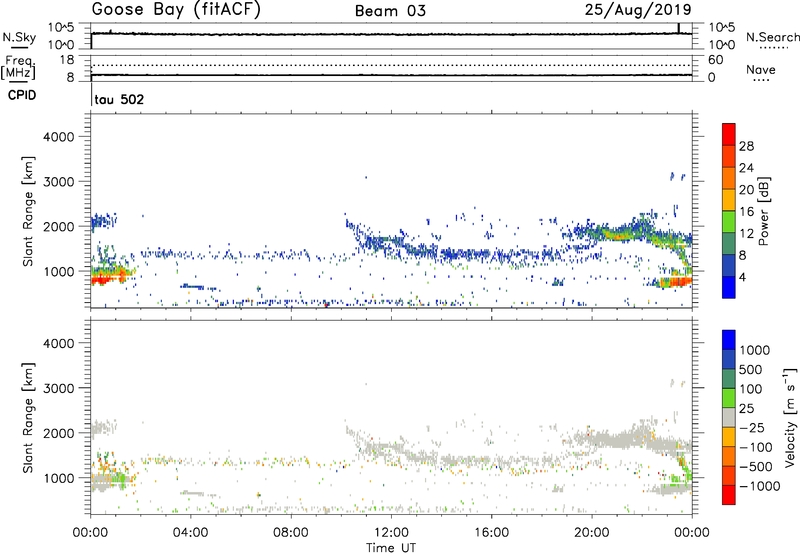Select the tau 502 CPID marker
800x554 pixels.
coord(119,99)
